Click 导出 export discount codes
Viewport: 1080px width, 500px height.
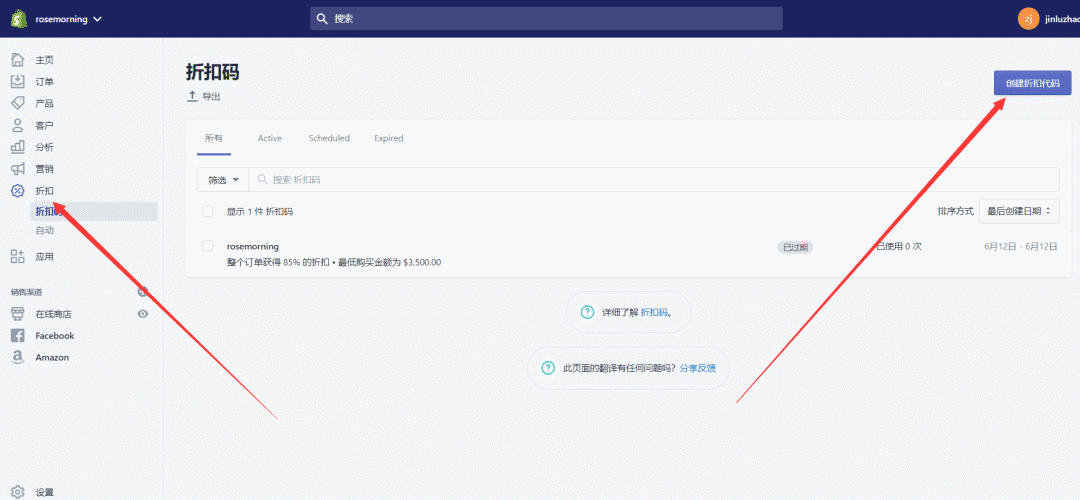(x=204, y=97)
